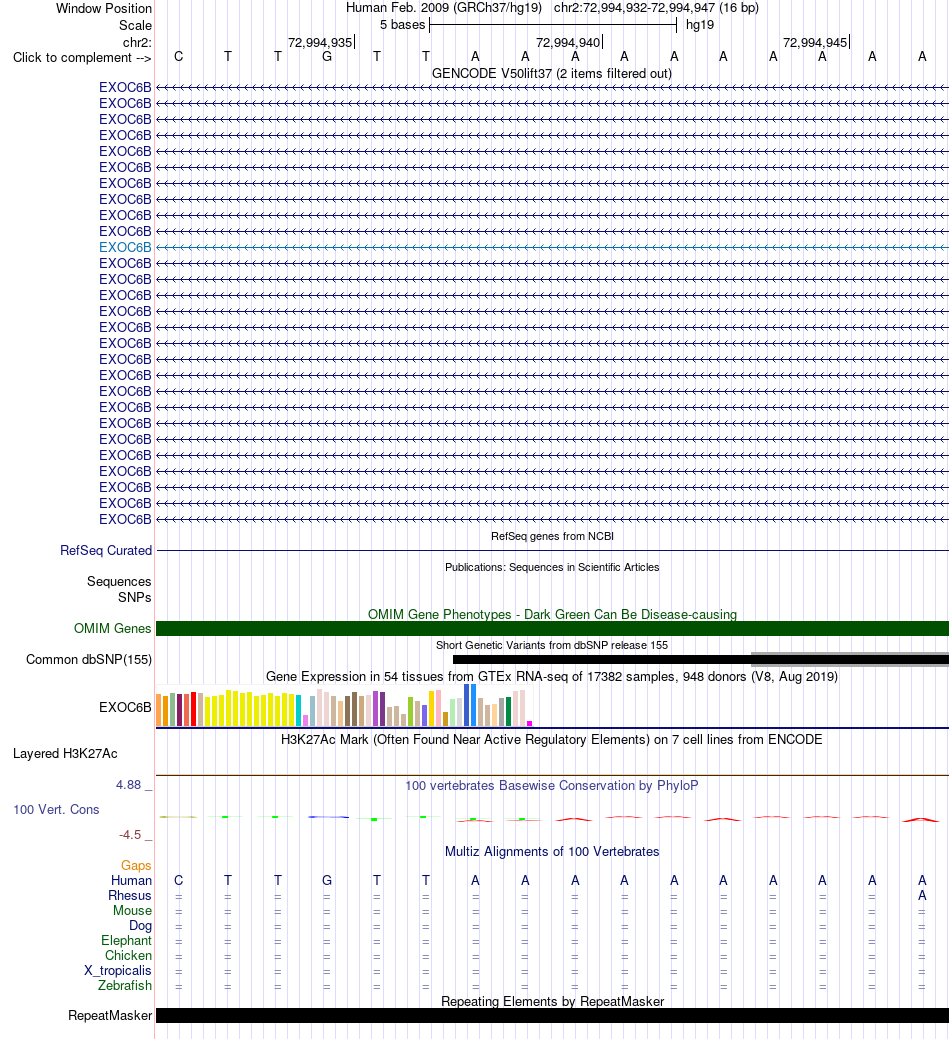Click the SNPs subtrack label
Viewport: 950px width, 1039px height.
pos(134,598)
